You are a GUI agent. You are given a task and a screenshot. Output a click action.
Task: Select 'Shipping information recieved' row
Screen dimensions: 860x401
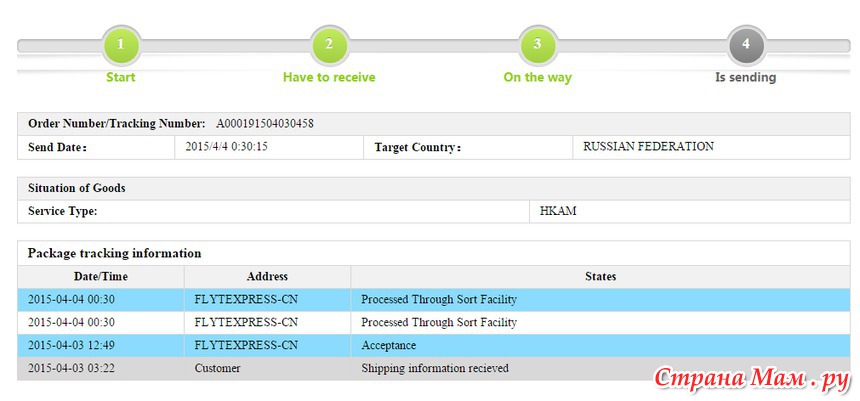[434, 369]
